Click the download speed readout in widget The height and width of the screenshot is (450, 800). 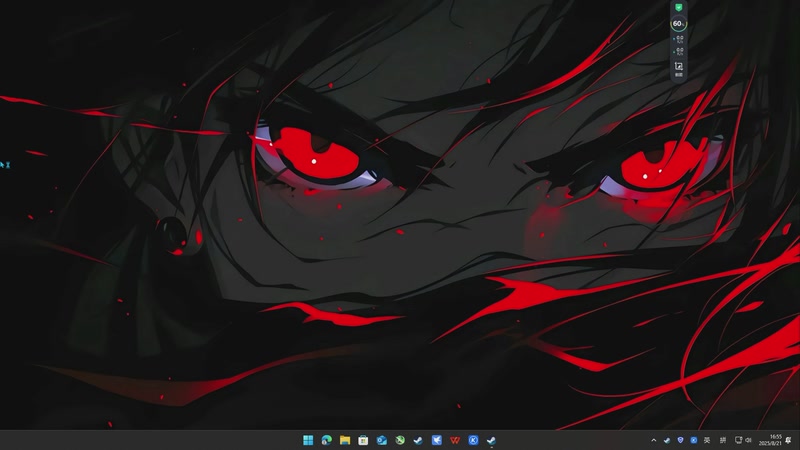(x=679, y=52)
